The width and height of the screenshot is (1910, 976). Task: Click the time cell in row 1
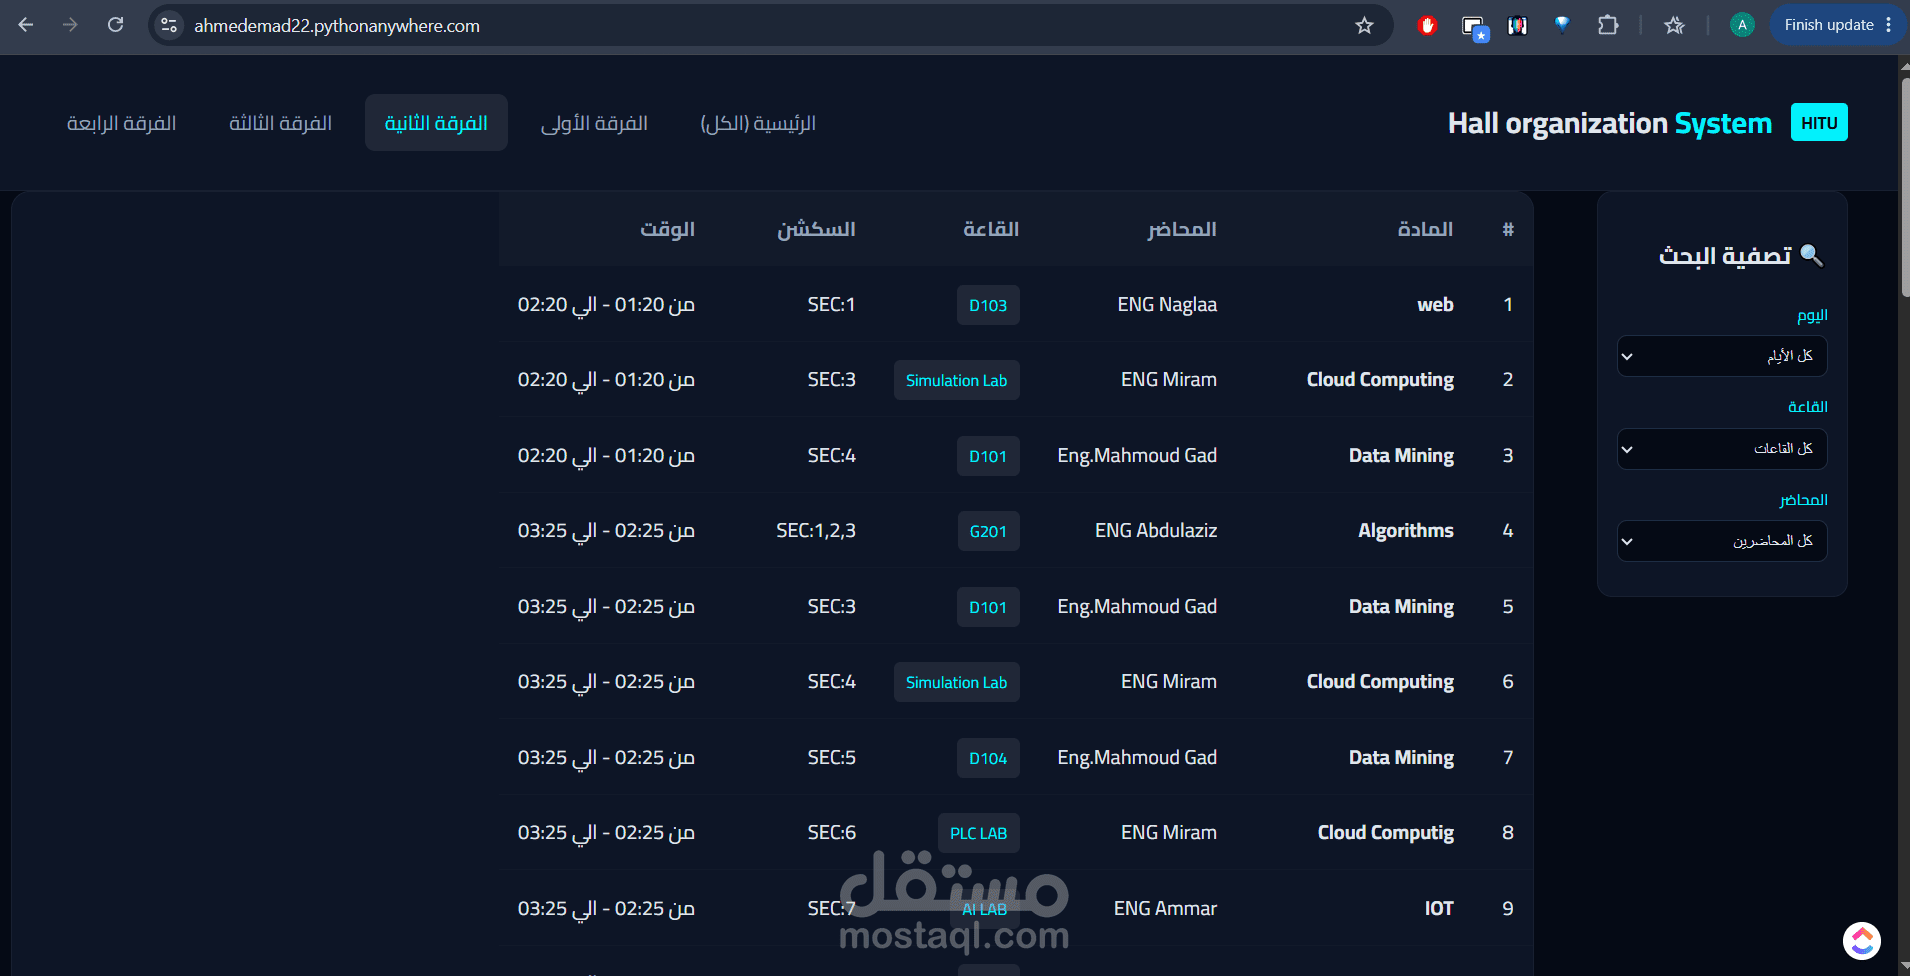point(606,304)
